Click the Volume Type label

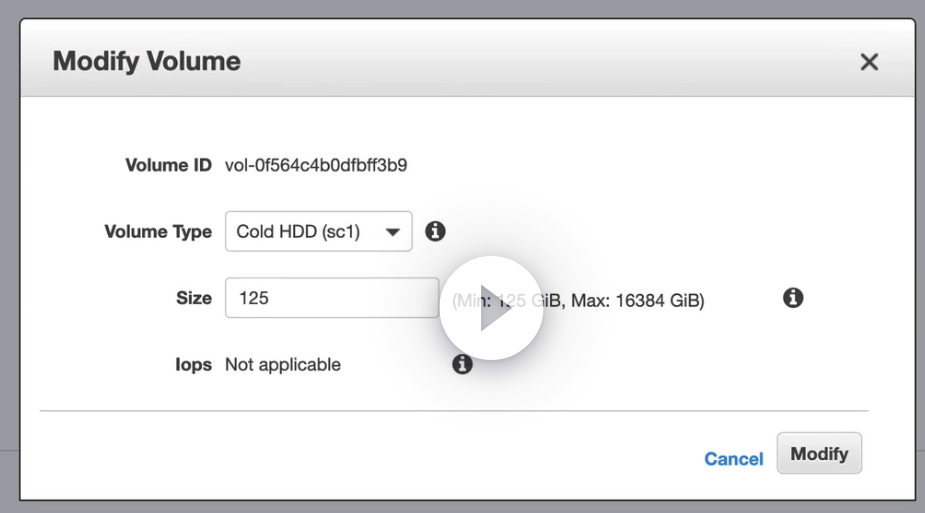tap(158, 232)
